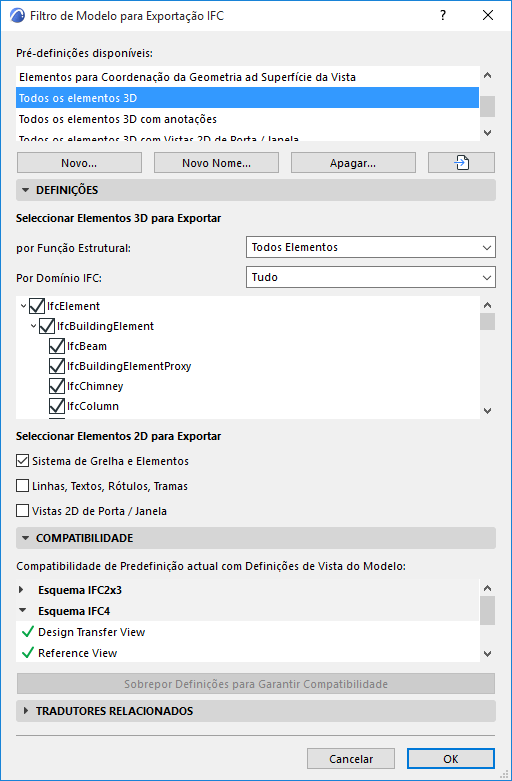This screenshot has width=512, height=781.
Task: Click the ARCHICAD logo in title bar
Action: click(x=17, y=16)
